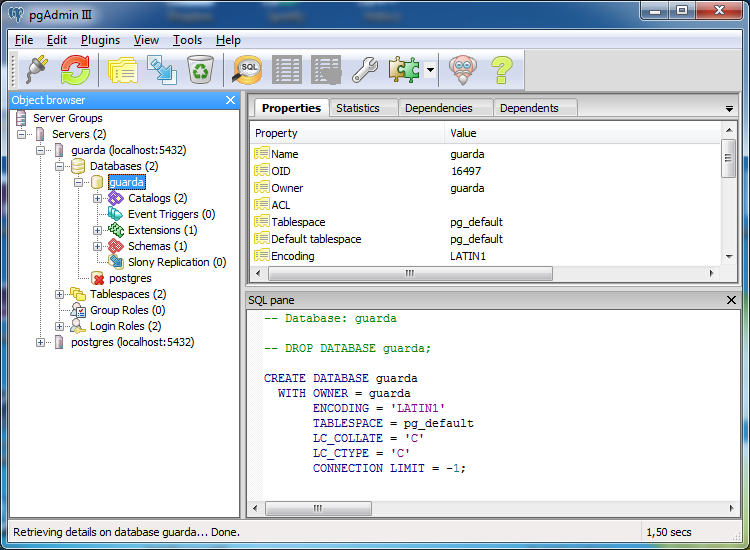Select the Properties tab
The width and height of the screenshot is (750, 550).
click(291, 108)
